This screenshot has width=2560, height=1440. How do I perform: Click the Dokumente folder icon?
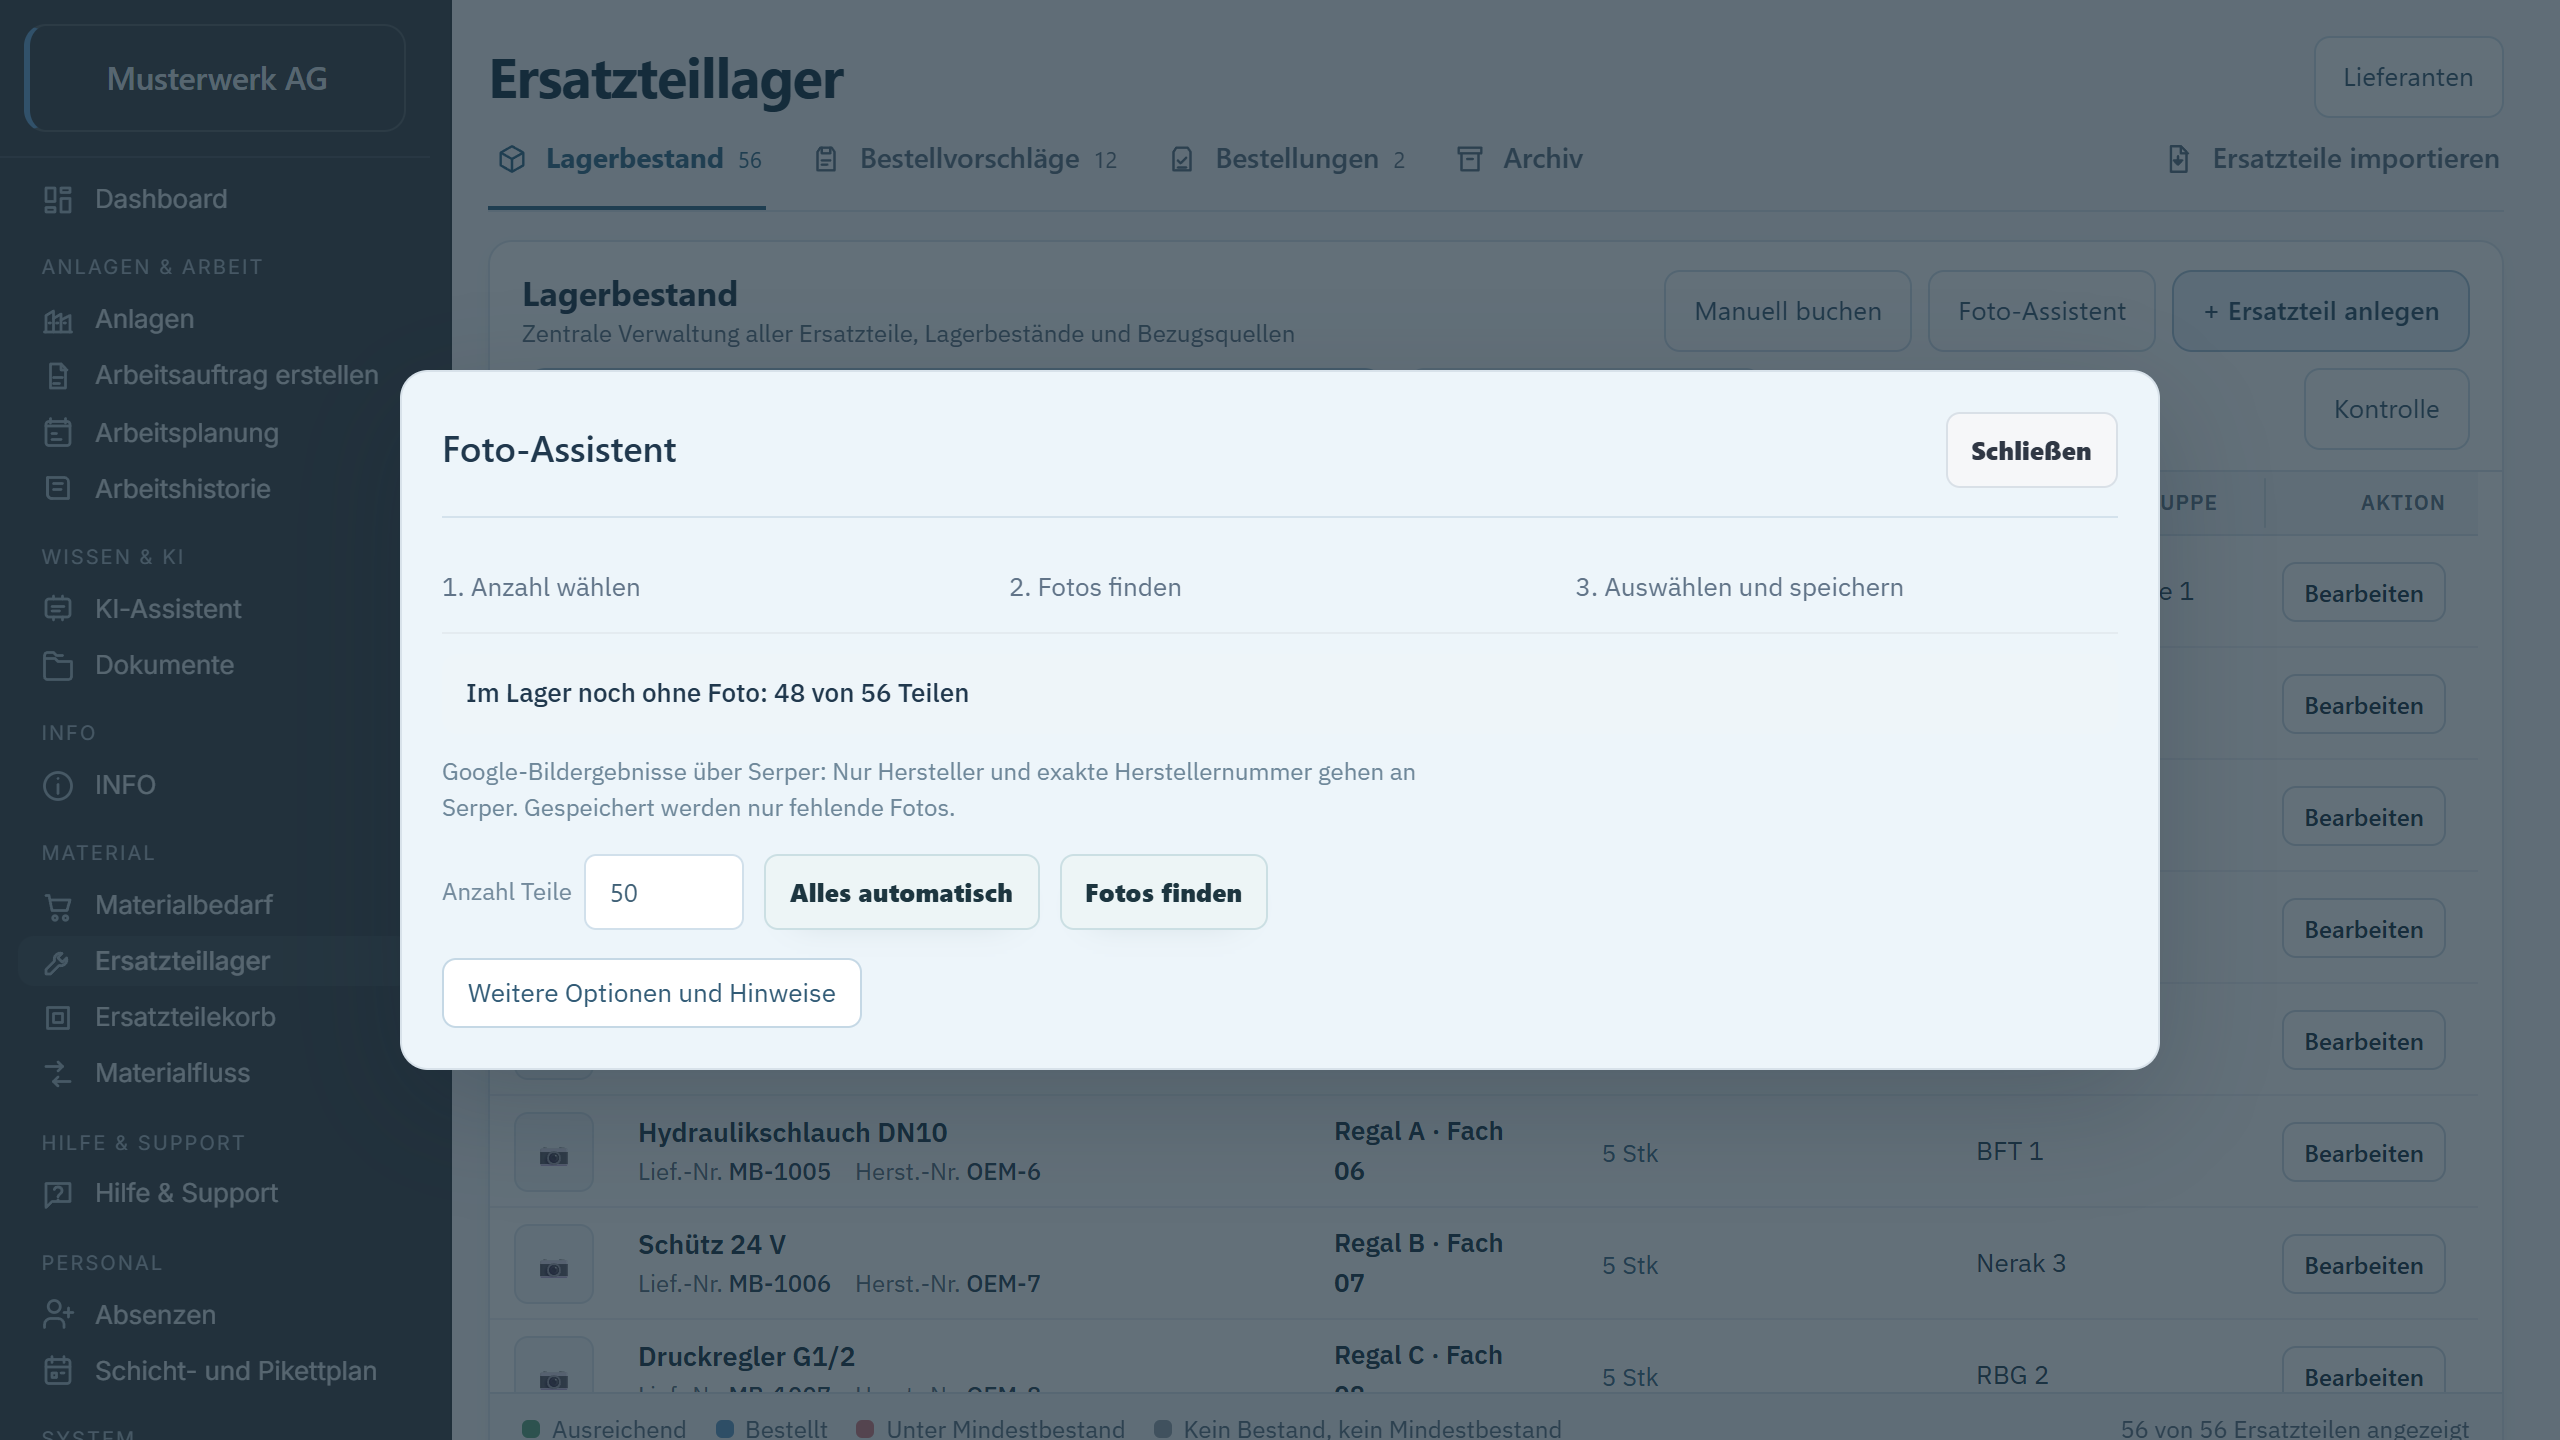coord(58,666)
